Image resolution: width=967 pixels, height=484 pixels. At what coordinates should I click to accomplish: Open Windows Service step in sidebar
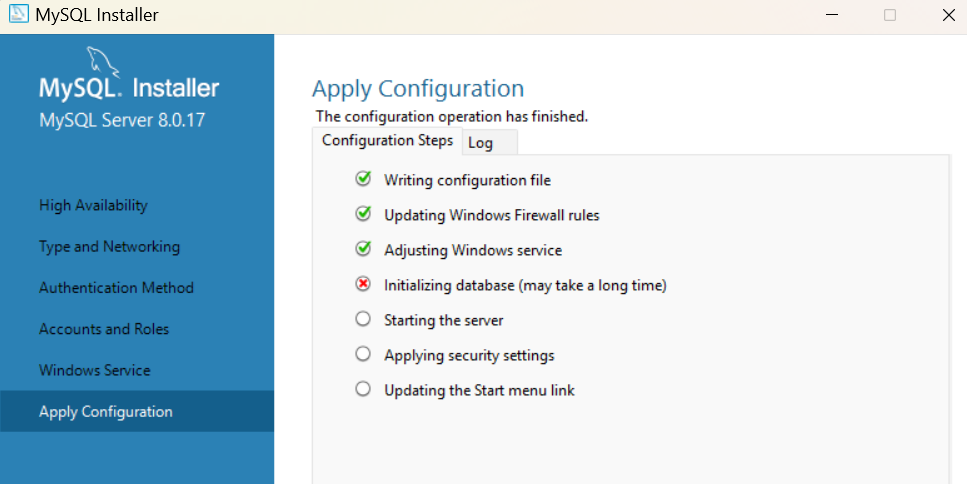137,371
